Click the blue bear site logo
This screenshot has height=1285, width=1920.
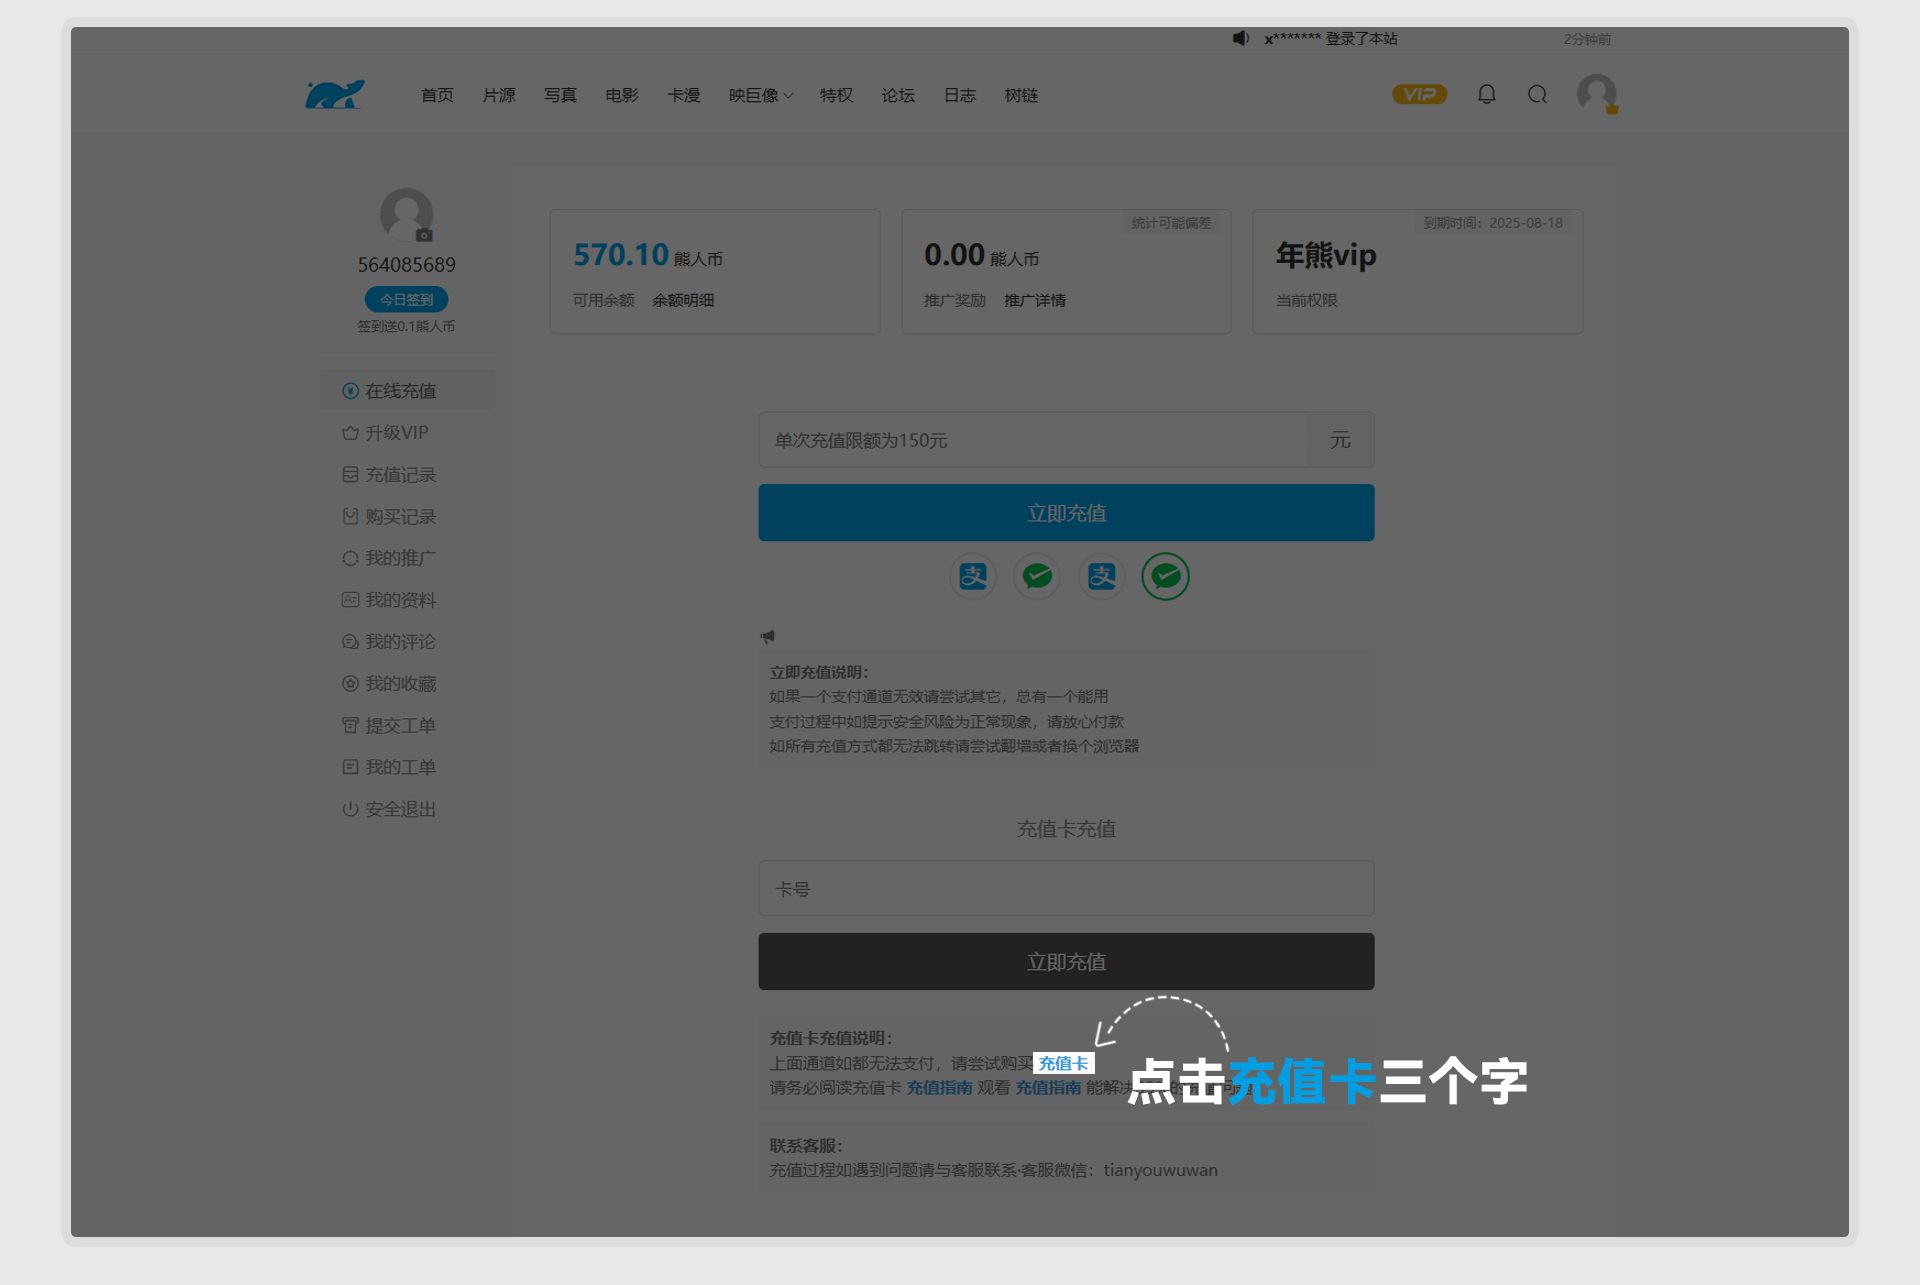pos(335,94)
